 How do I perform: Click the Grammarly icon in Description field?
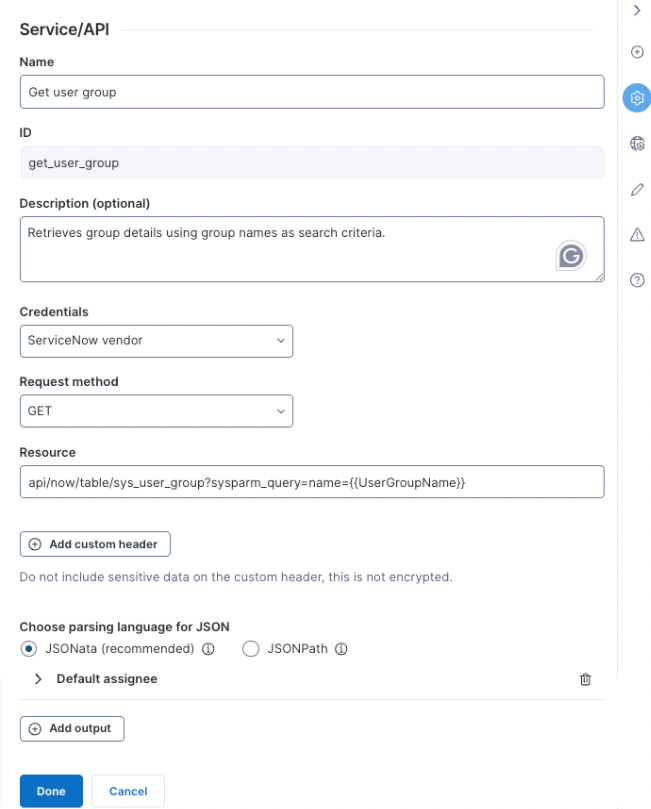pos(571,257)
